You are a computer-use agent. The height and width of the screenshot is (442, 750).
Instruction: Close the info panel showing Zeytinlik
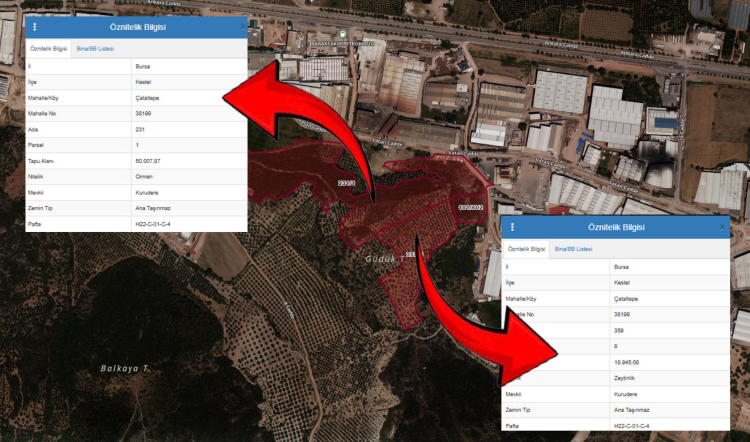pos(722,228)
